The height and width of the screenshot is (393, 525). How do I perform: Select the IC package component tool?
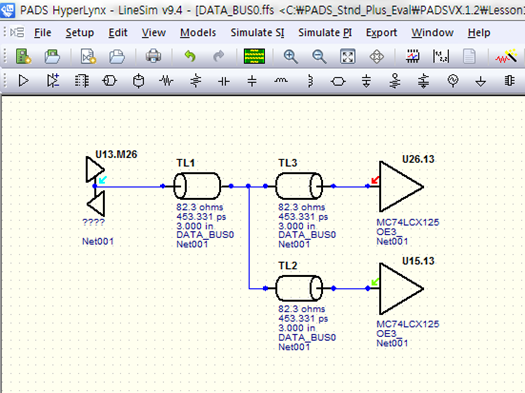point(81,81)
